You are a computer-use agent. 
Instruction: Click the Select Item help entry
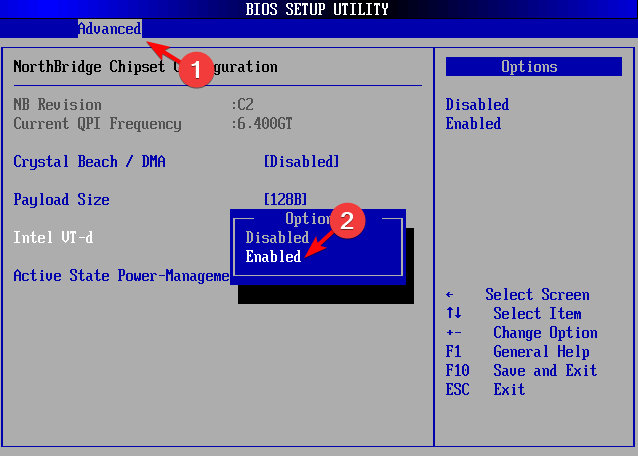(537, 314)
